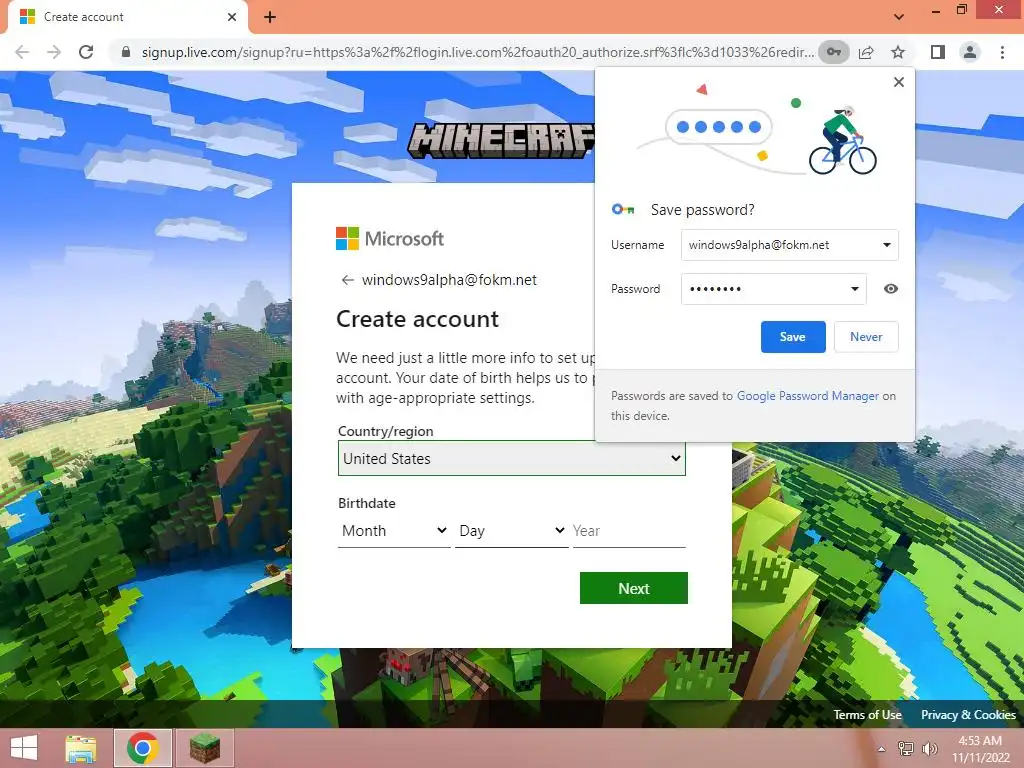1024x768 pixels.
Task: Click the green Next button
Action: [633, 588]
